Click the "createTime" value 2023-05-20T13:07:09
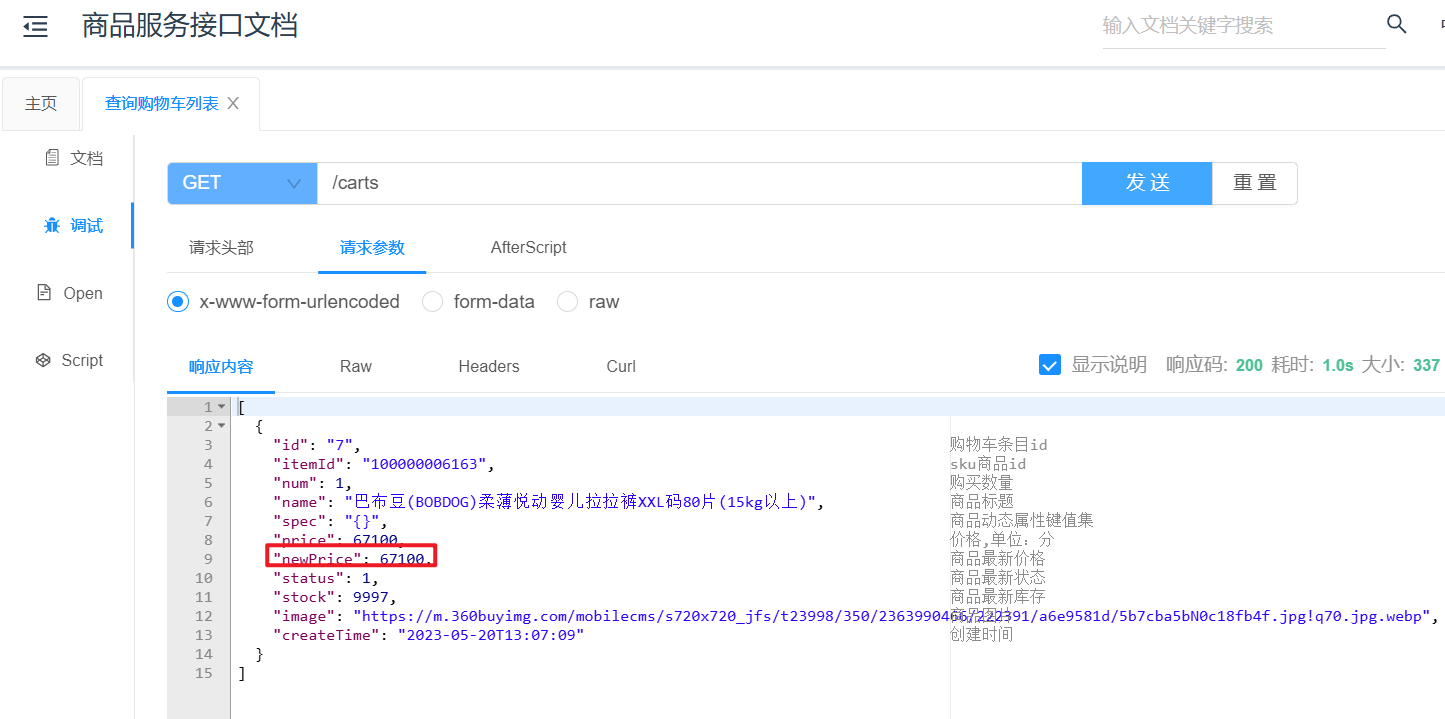The width and height of the screenshot is (1445, 719). point(491,635)
